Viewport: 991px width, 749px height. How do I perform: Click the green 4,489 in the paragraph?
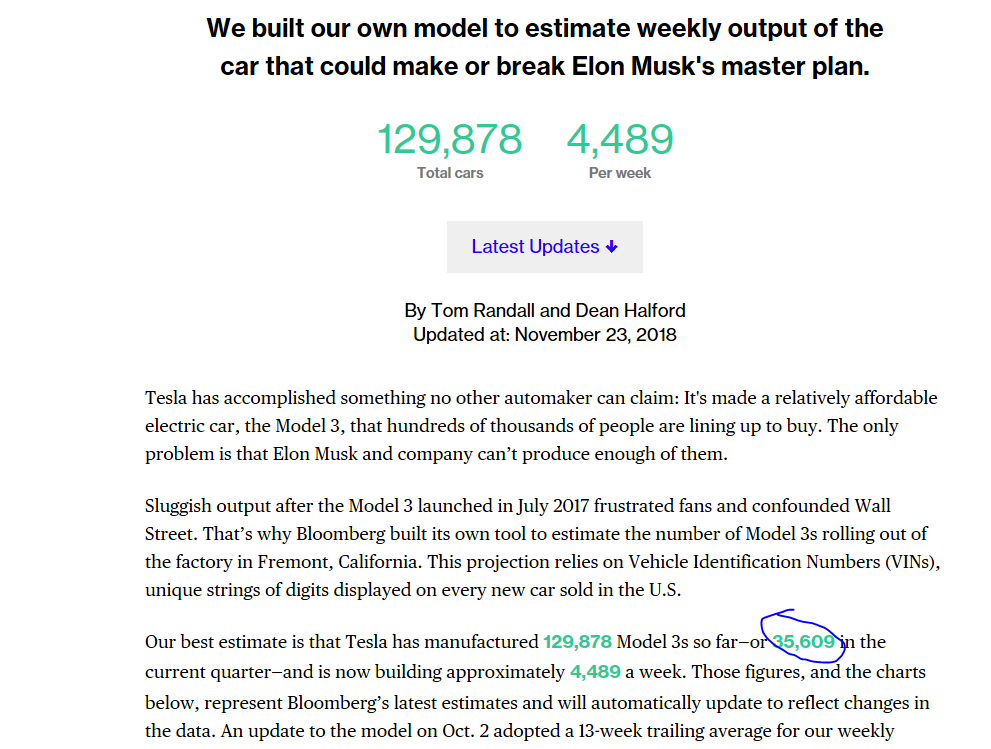595,672
